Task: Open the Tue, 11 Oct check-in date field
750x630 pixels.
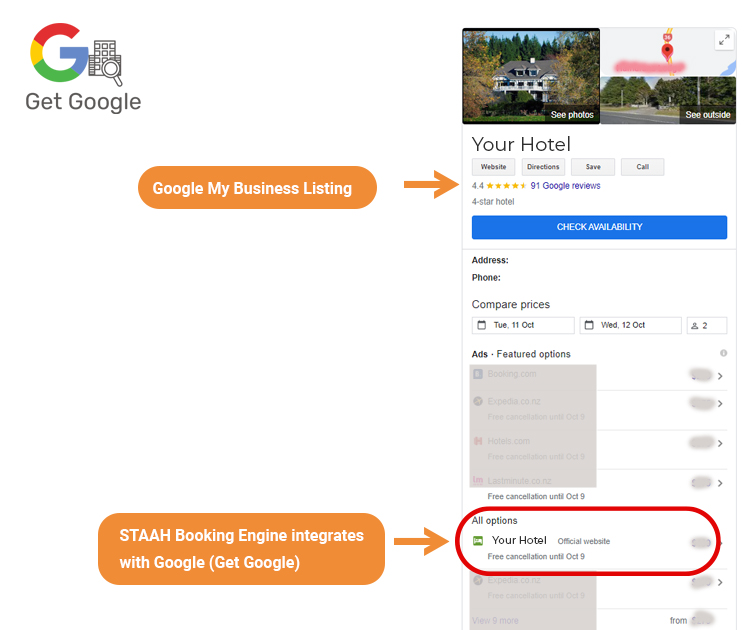Action: click(523, 325)
